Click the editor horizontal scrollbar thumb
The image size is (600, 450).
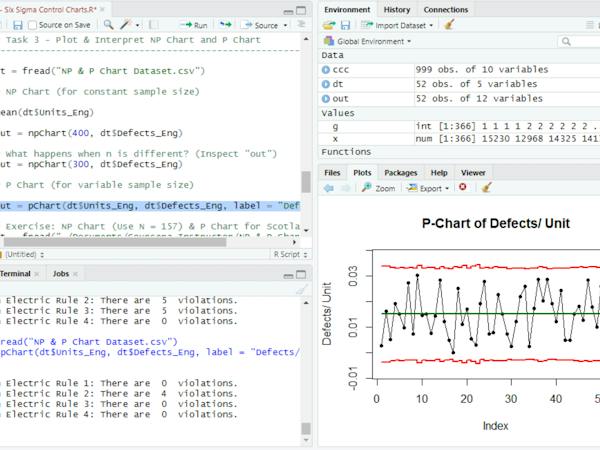tap(115, 242)
